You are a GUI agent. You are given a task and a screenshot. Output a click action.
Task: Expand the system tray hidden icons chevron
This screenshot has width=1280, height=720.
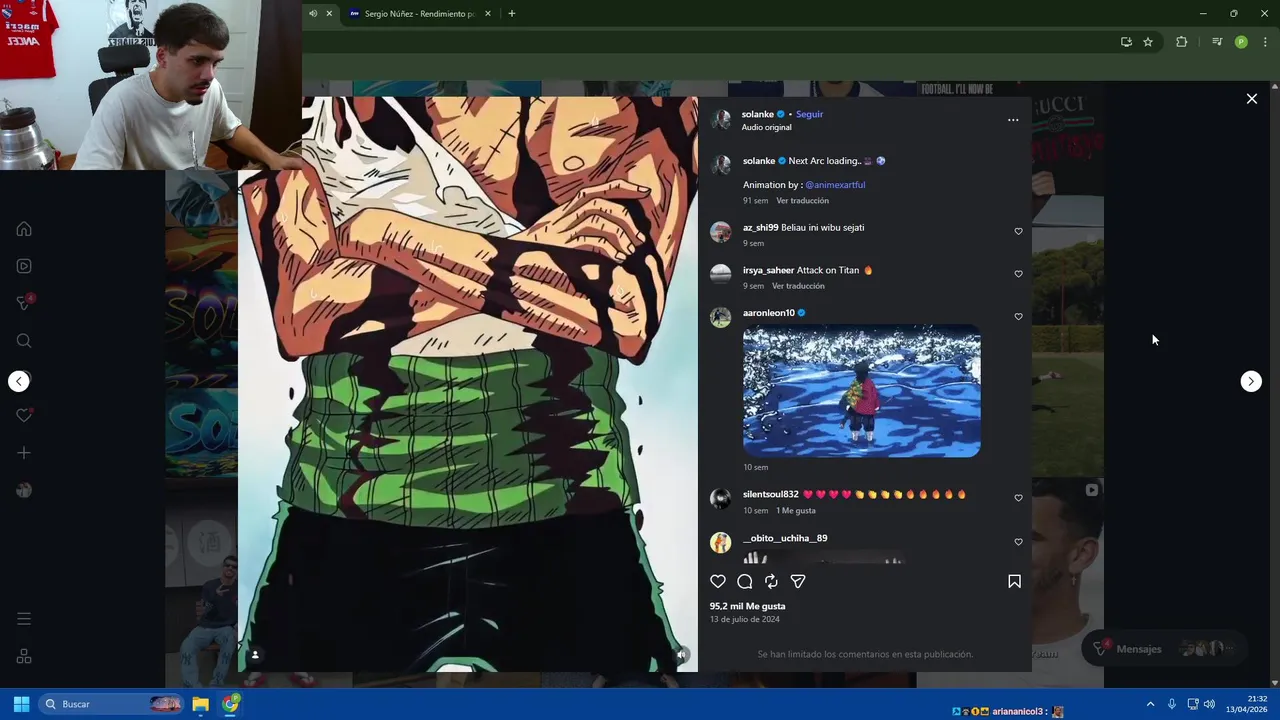click(1150, 704)
